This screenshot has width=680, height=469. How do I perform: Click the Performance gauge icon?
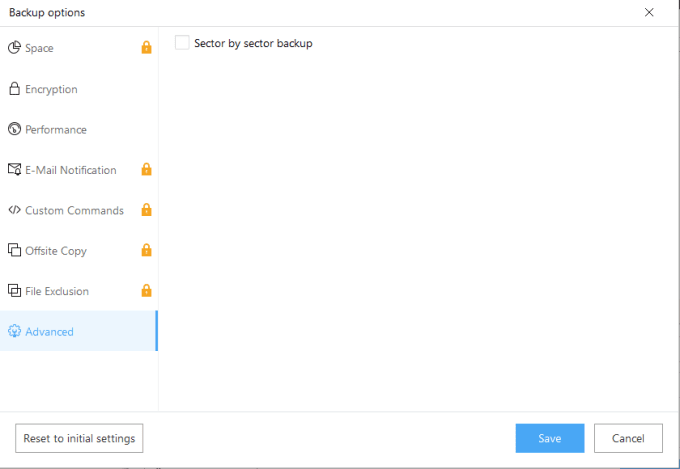click(x=15, y=129)
